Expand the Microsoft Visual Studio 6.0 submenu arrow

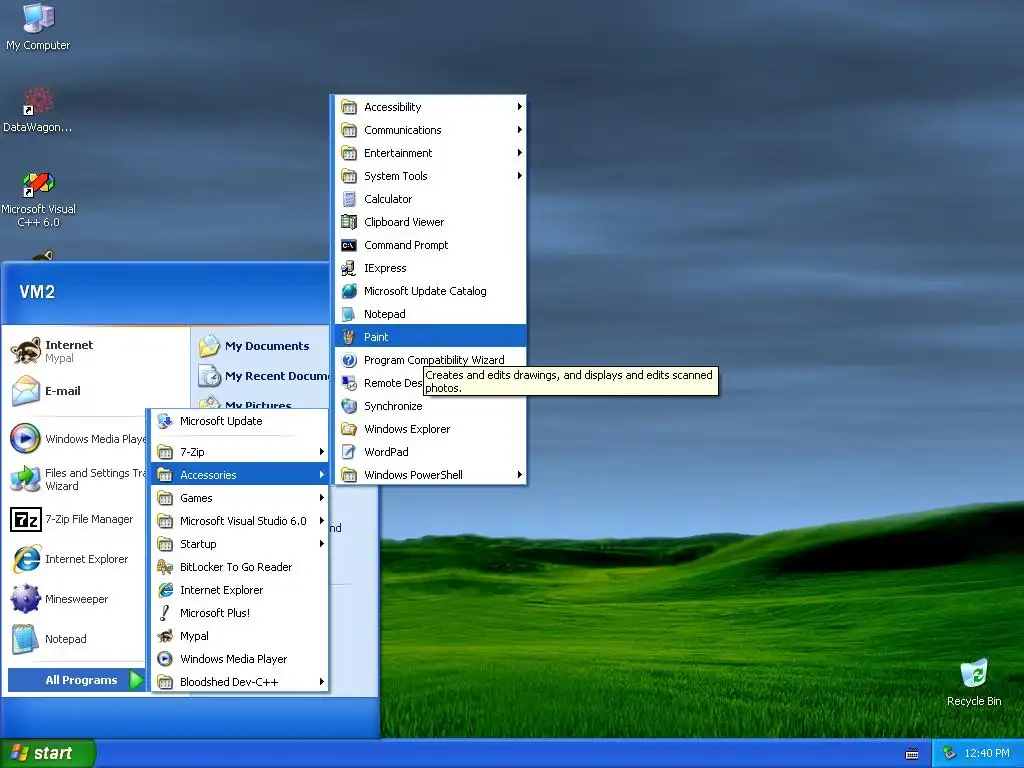(321, 520)
